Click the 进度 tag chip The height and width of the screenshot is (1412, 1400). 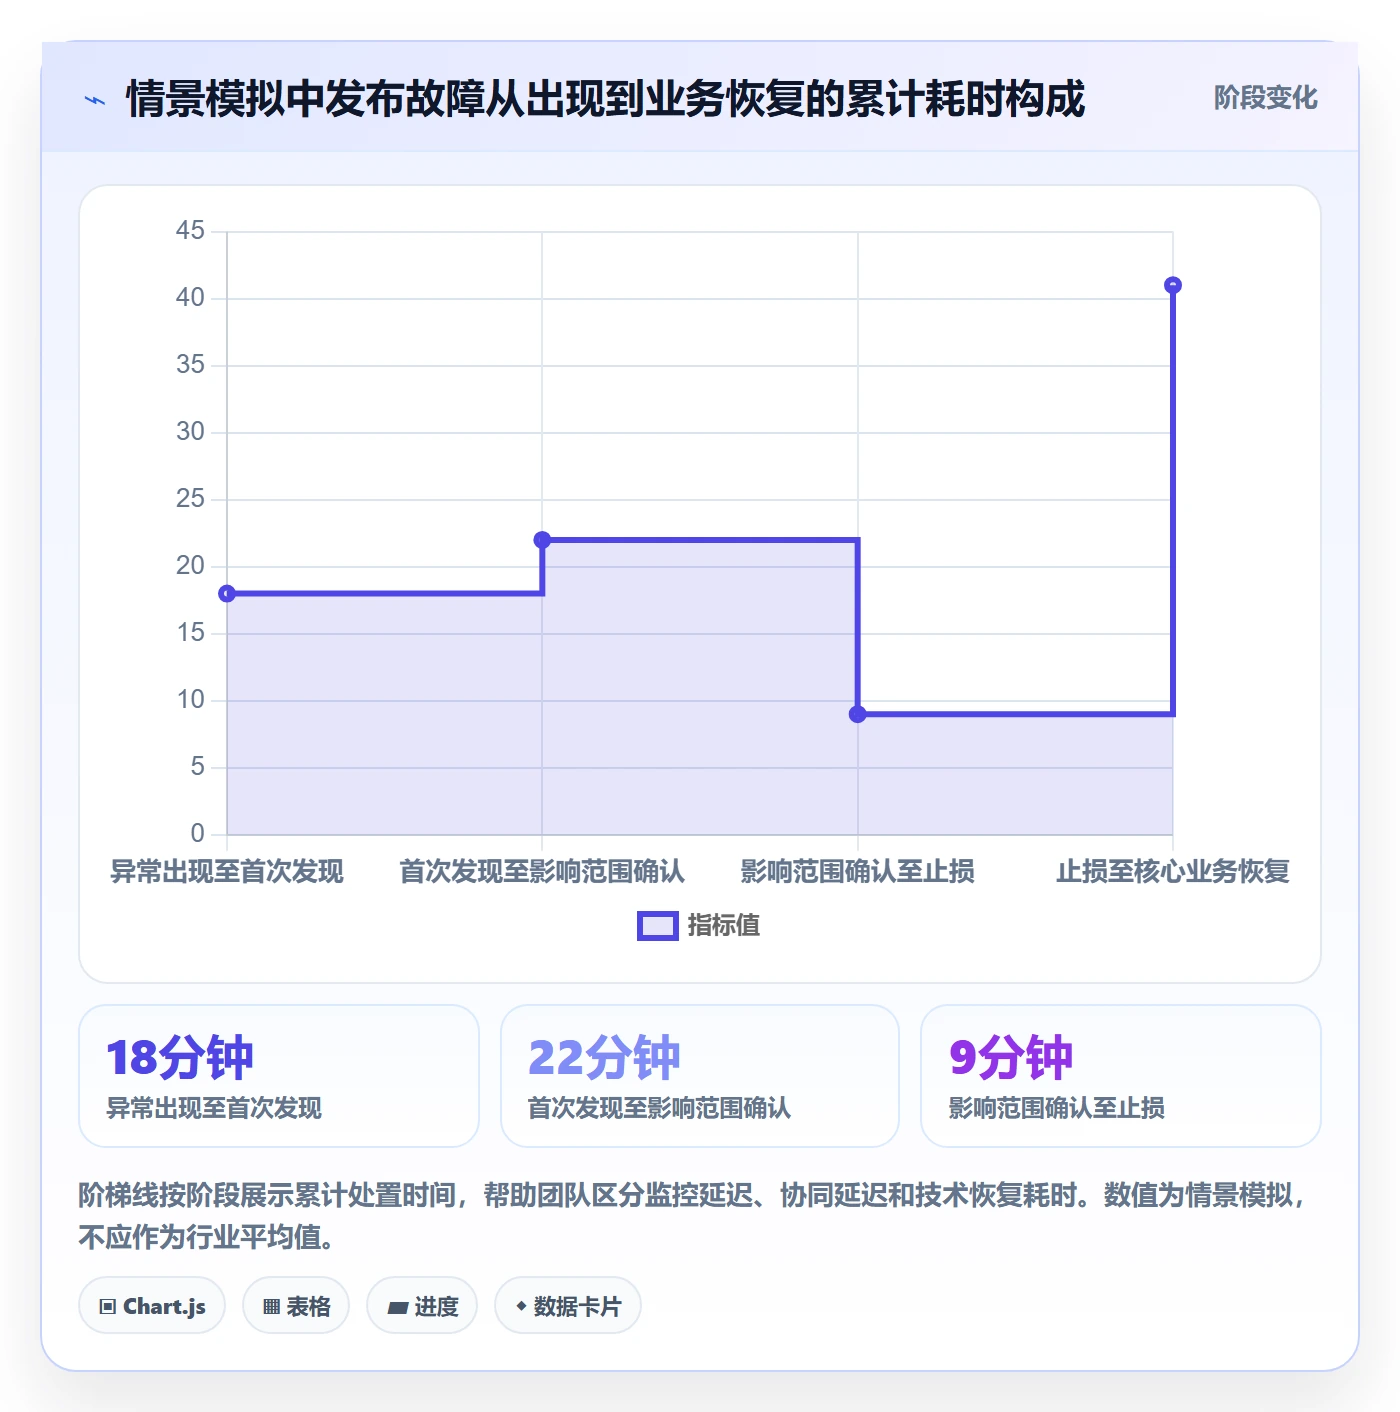click(x=422, y=1306)
